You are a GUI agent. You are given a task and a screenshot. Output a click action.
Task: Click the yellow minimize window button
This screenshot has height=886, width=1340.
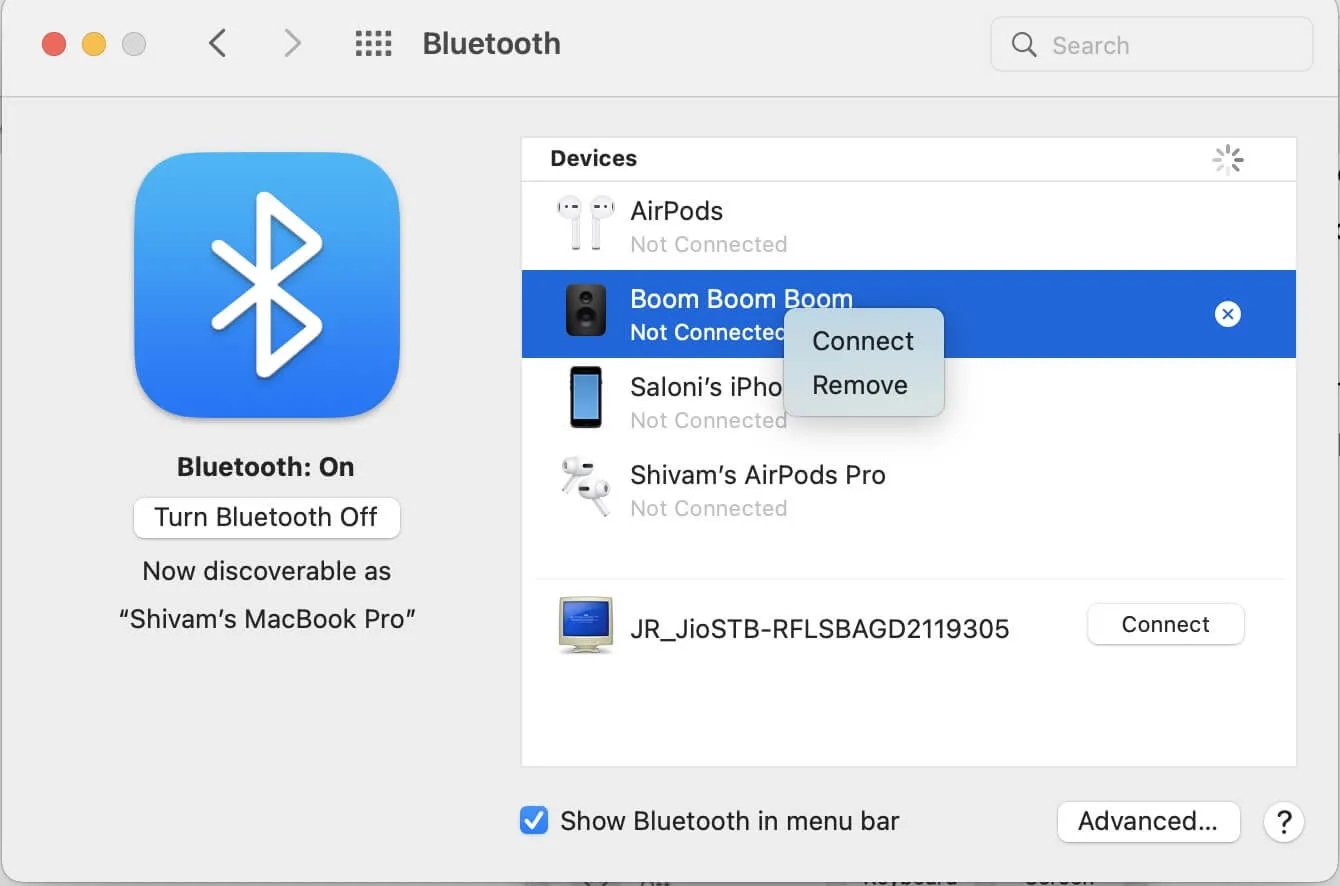click(93, 44)
